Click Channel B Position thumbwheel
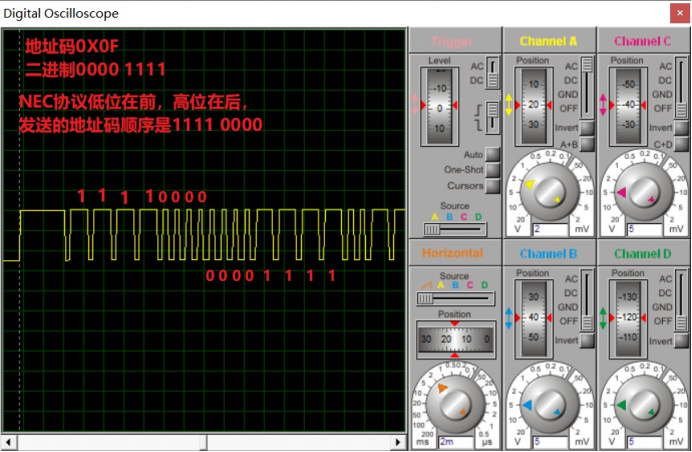Viewport: 692px width, 452px height. coord(533,318)
